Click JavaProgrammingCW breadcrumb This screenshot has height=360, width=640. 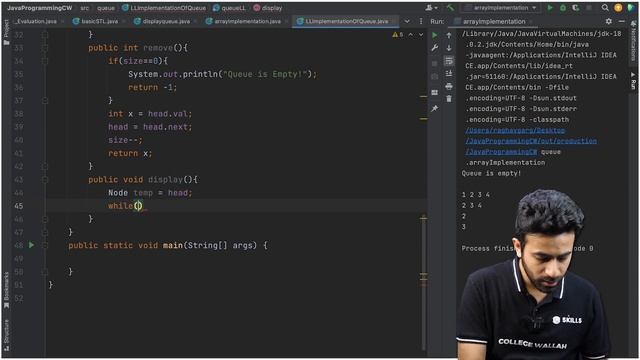(40, 8)
